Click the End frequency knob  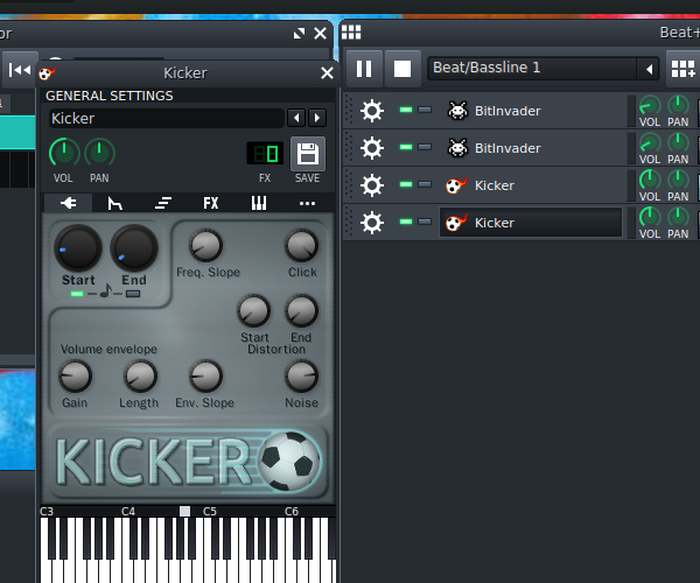(134, 248)
